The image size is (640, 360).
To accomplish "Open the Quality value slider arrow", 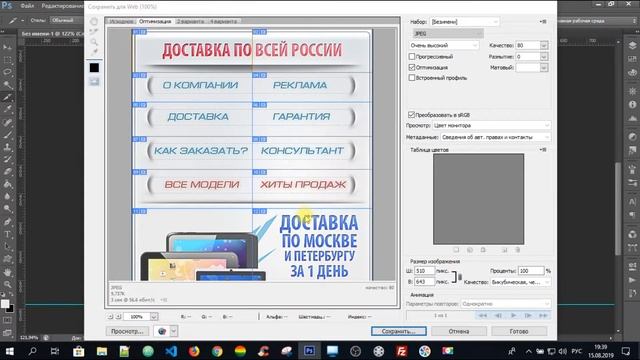I will coord(544,45).
